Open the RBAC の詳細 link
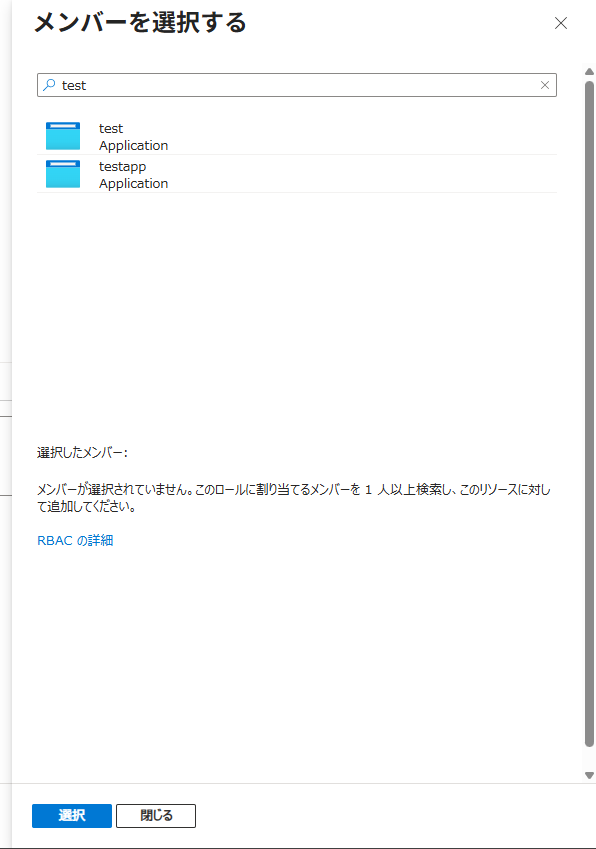 pyautogui.click(x=75, y=540)
